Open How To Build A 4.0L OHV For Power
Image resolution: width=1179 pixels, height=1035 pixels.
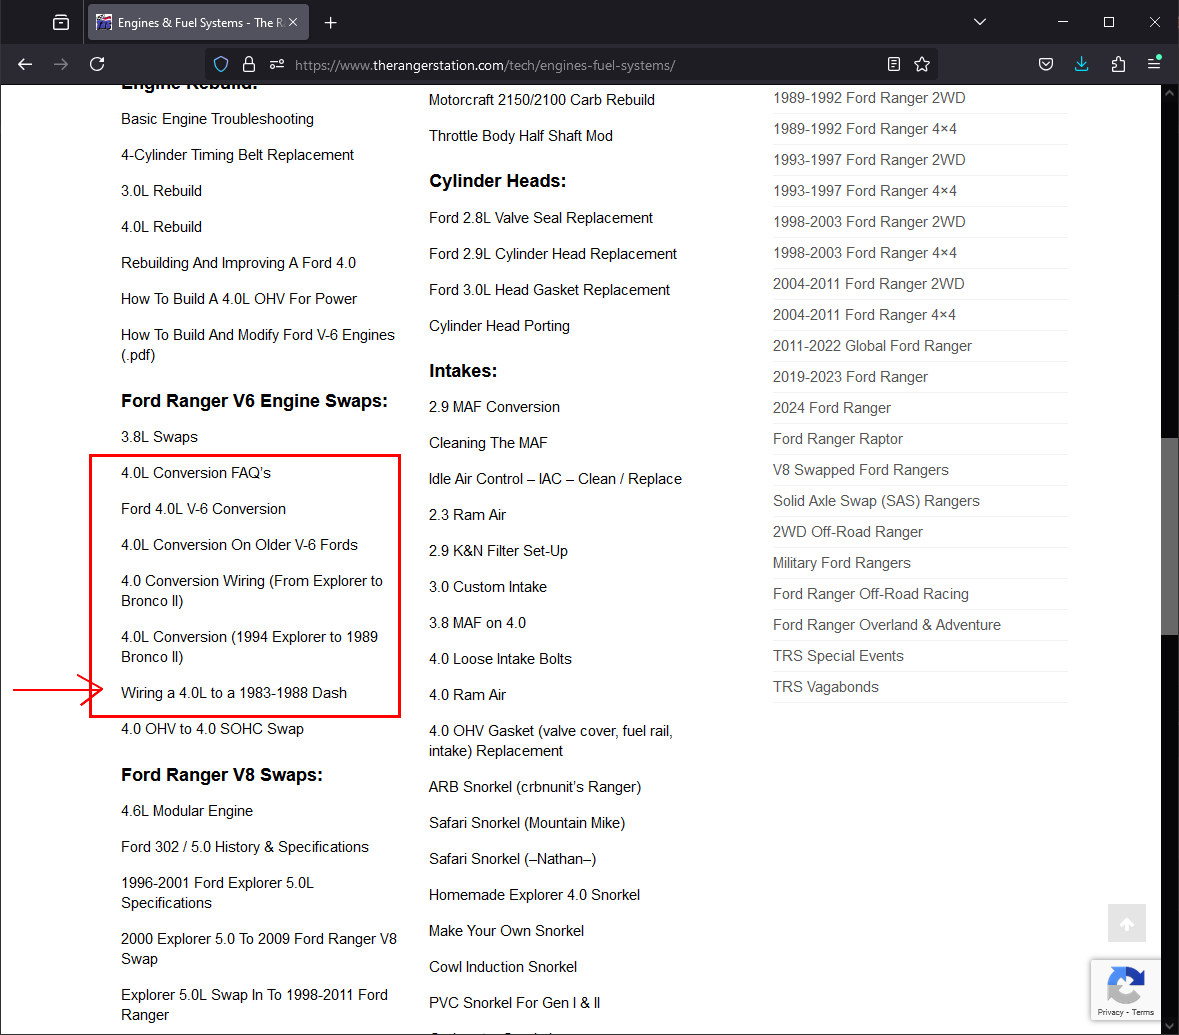pos(239,299)
